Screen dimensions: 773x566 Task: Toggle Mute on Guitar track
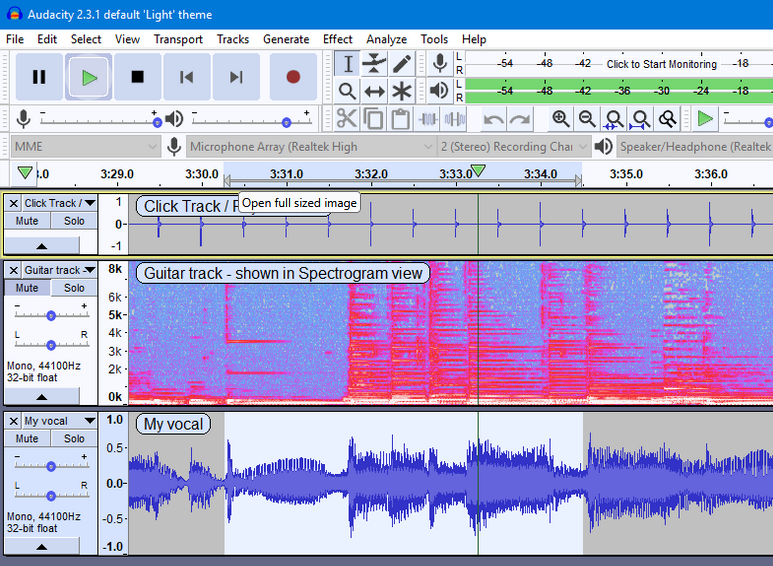(27, 288)
